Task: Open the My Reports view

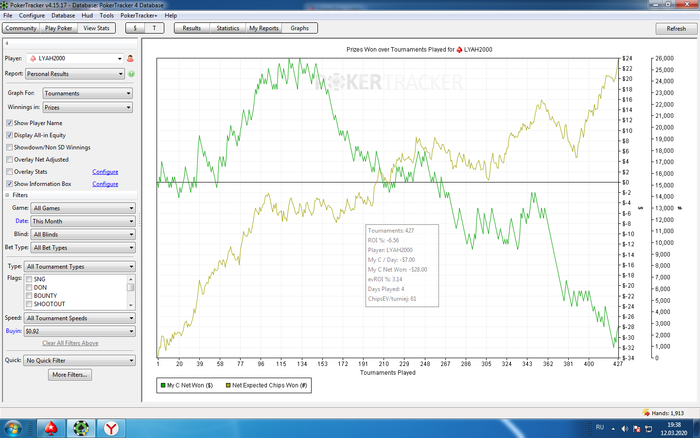Action: [x=264, y=28]
